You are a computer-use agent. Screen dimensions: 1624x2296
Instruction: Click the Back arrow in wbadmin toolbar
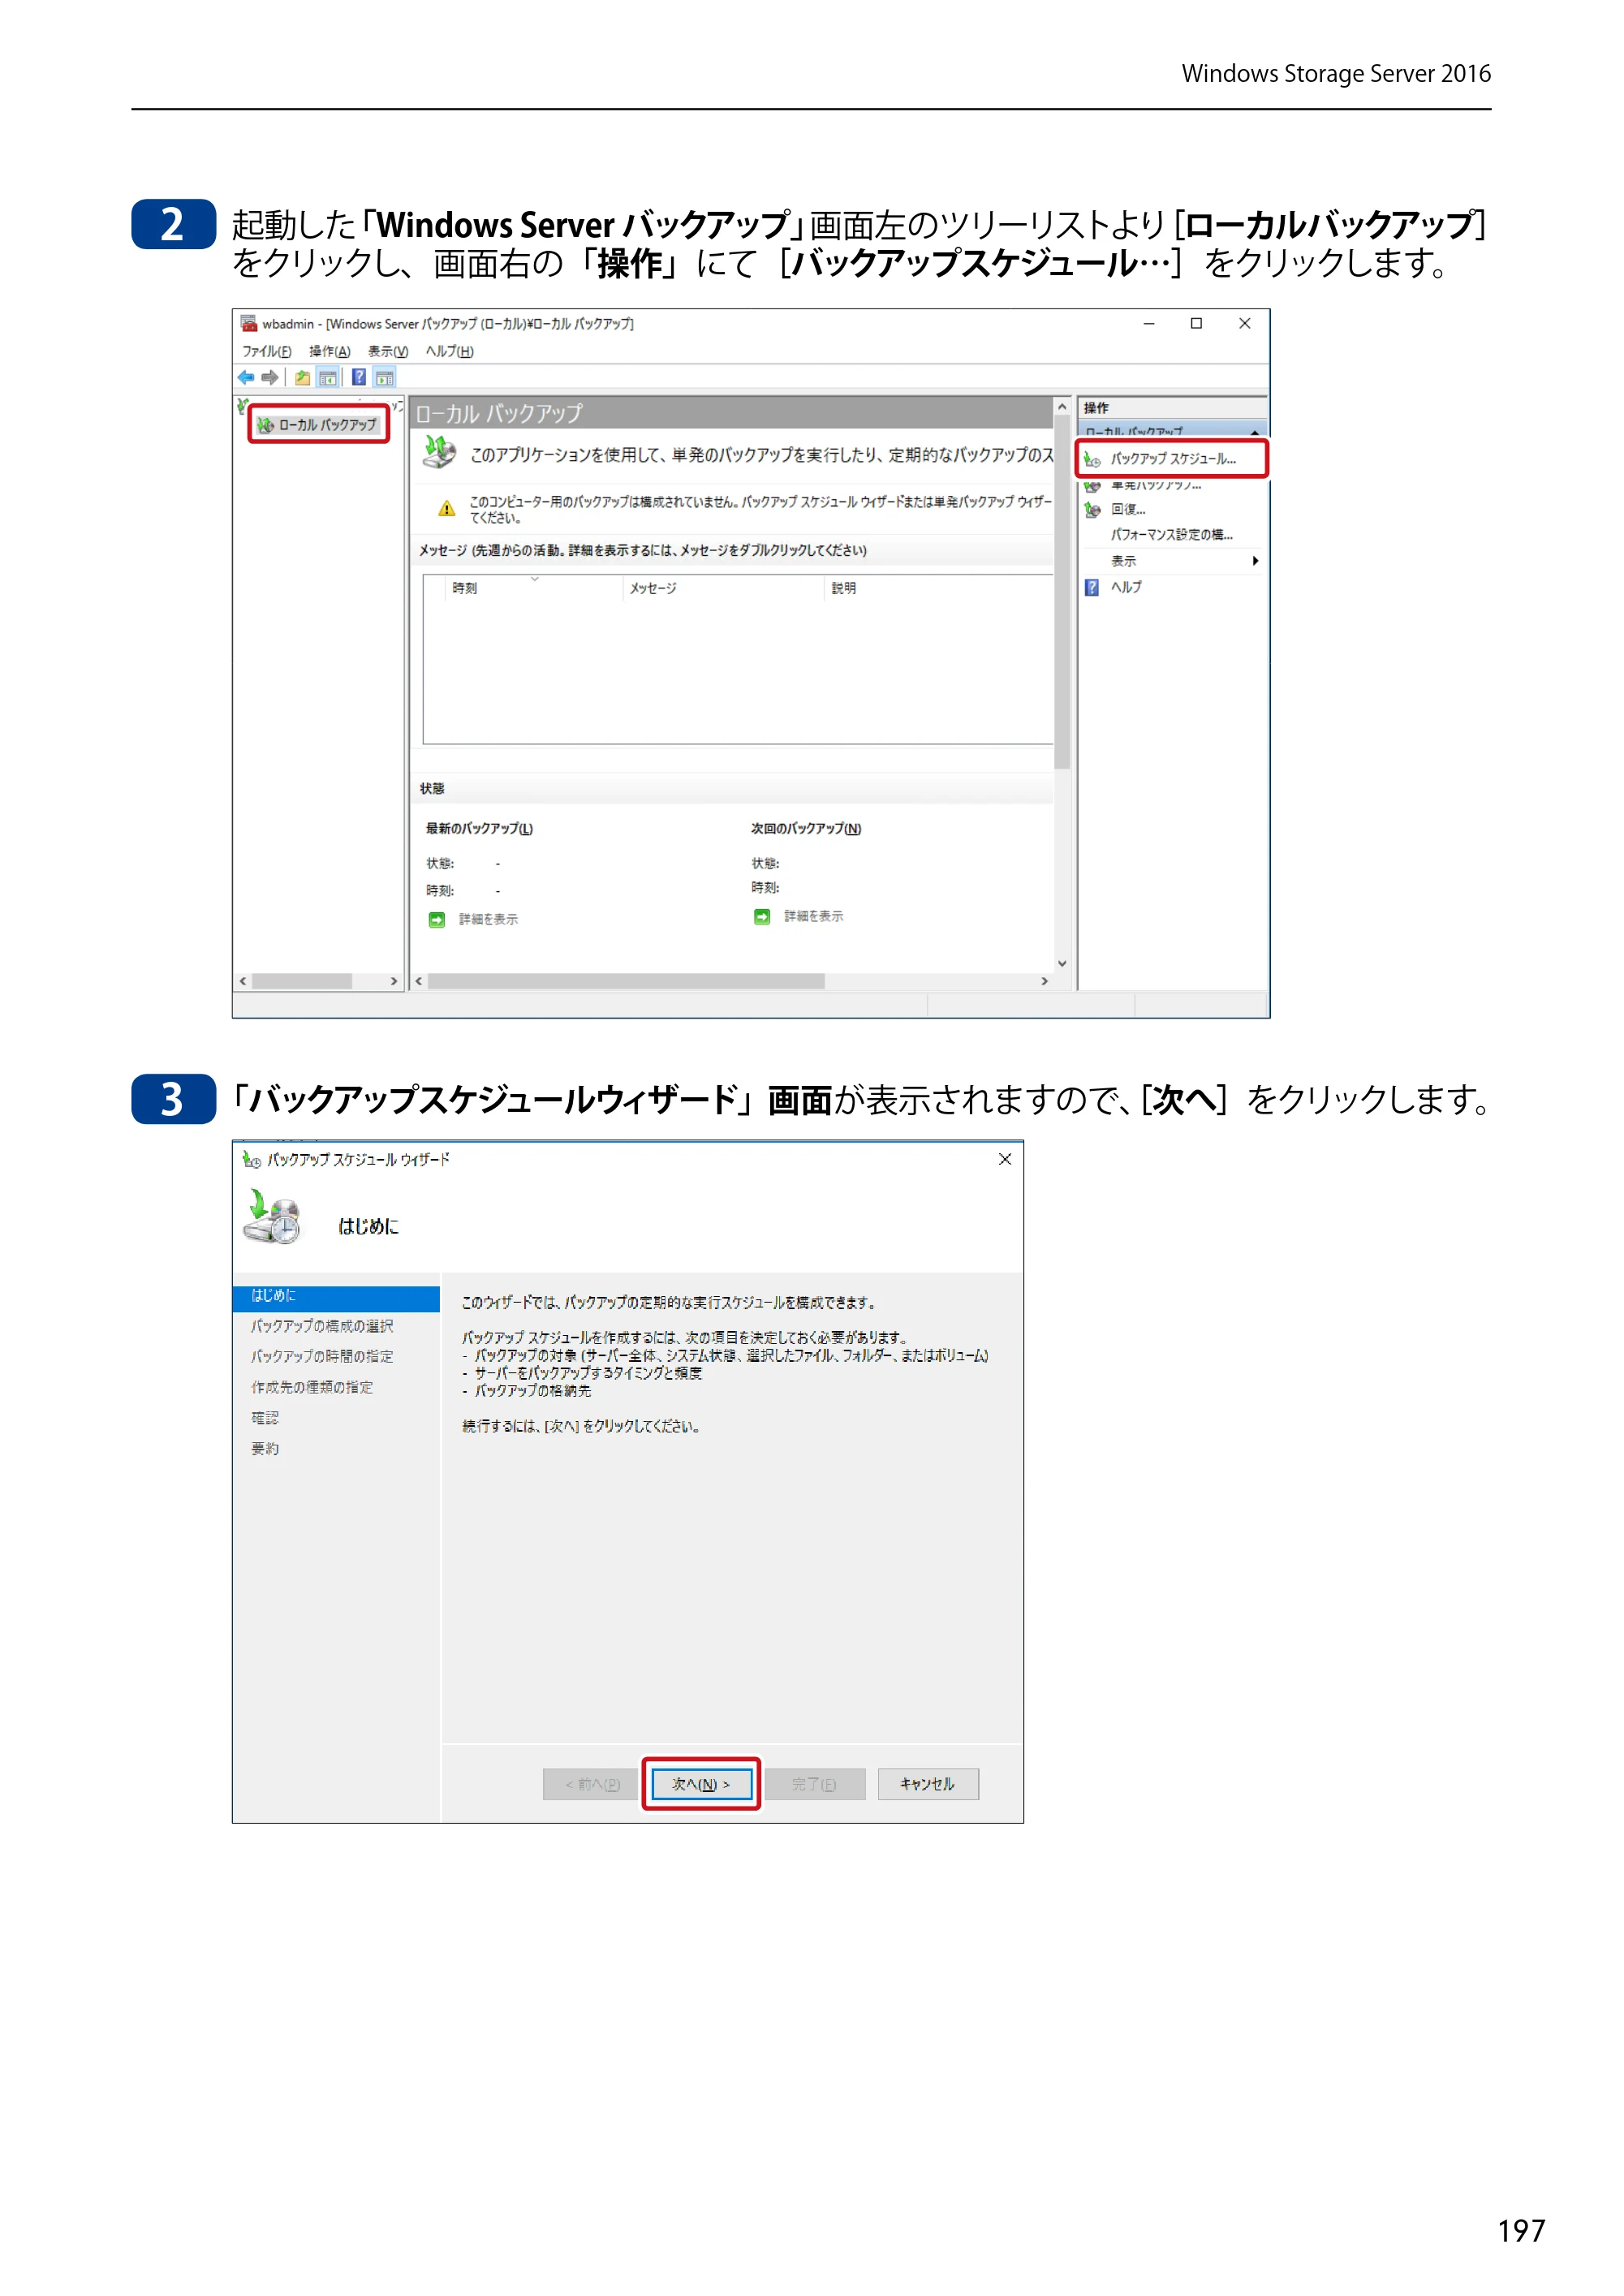[246, 377]
